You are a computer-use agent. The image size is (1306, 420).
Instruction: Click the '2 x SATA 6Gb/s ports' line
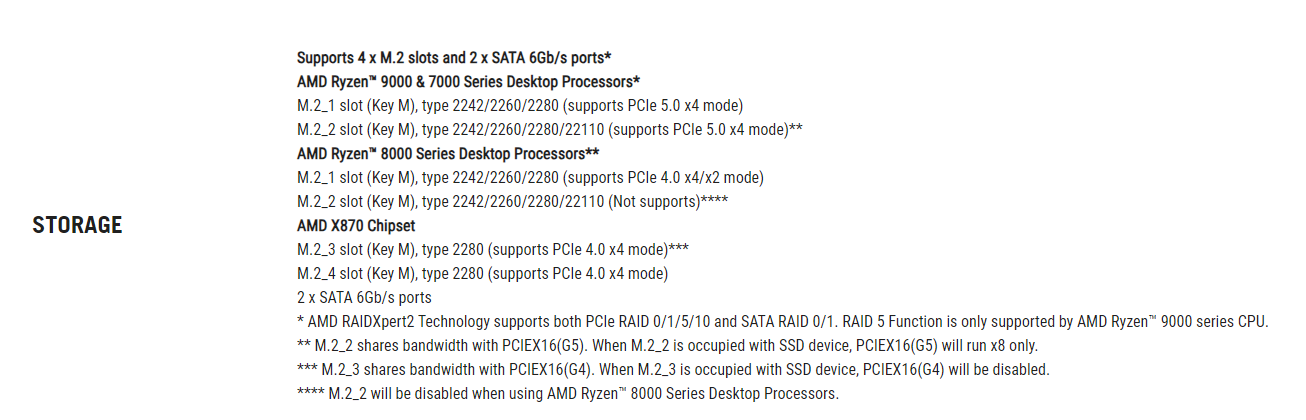[364, 297]
